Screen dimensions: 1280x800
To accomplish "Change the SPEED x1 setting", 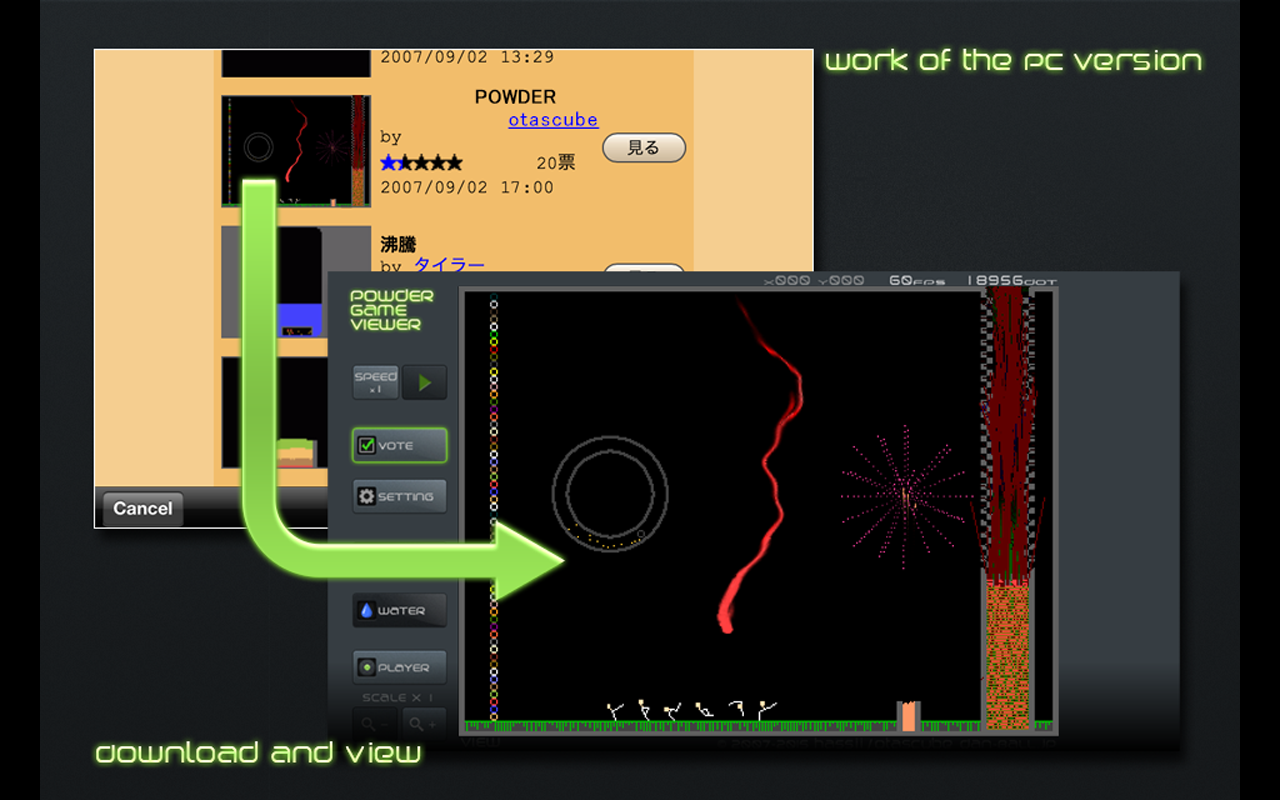I will click(375, 382).
